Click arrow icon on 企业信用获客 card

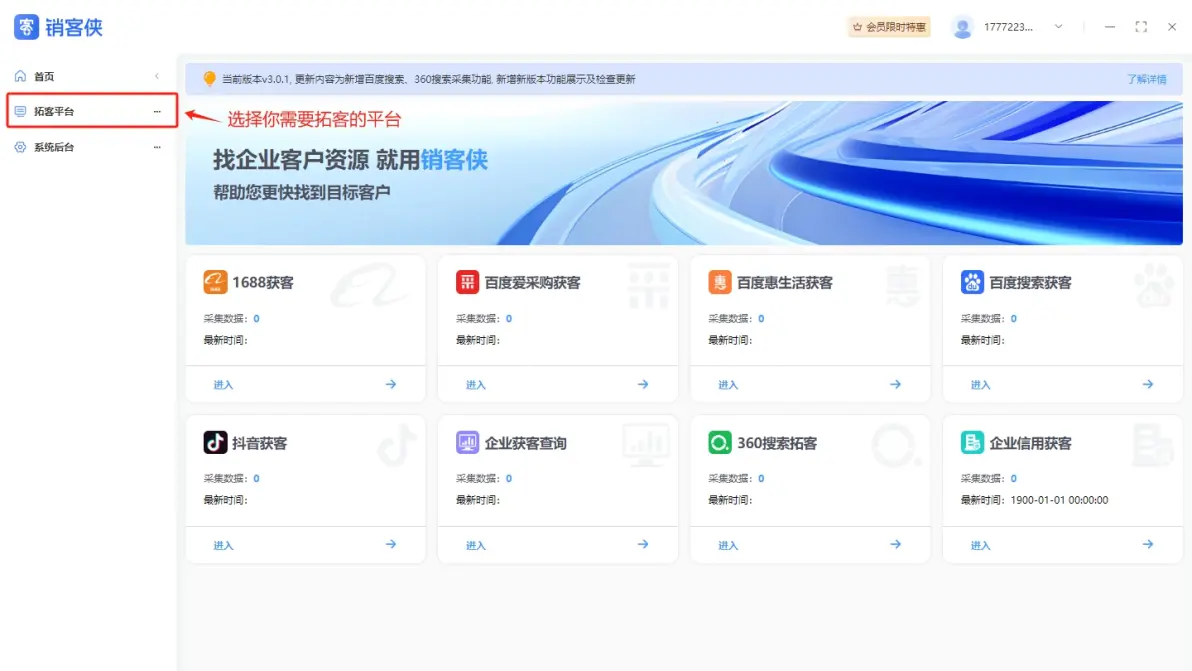[x=1148, y=544]
